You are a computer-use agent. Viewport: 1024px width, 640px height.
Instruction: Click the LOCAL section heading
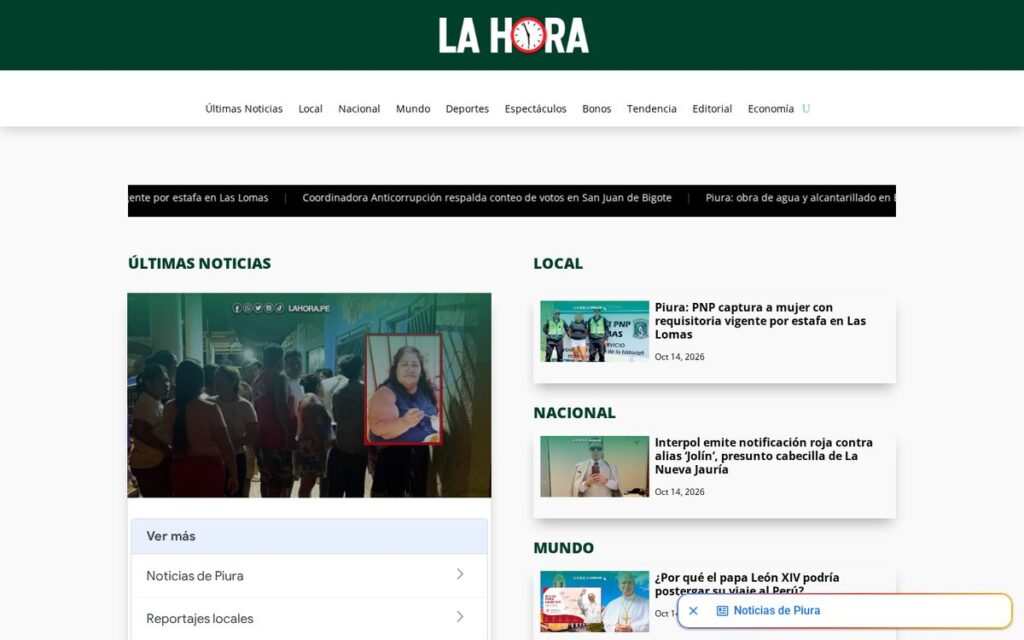pyautogui.click(x=558, y=263)
